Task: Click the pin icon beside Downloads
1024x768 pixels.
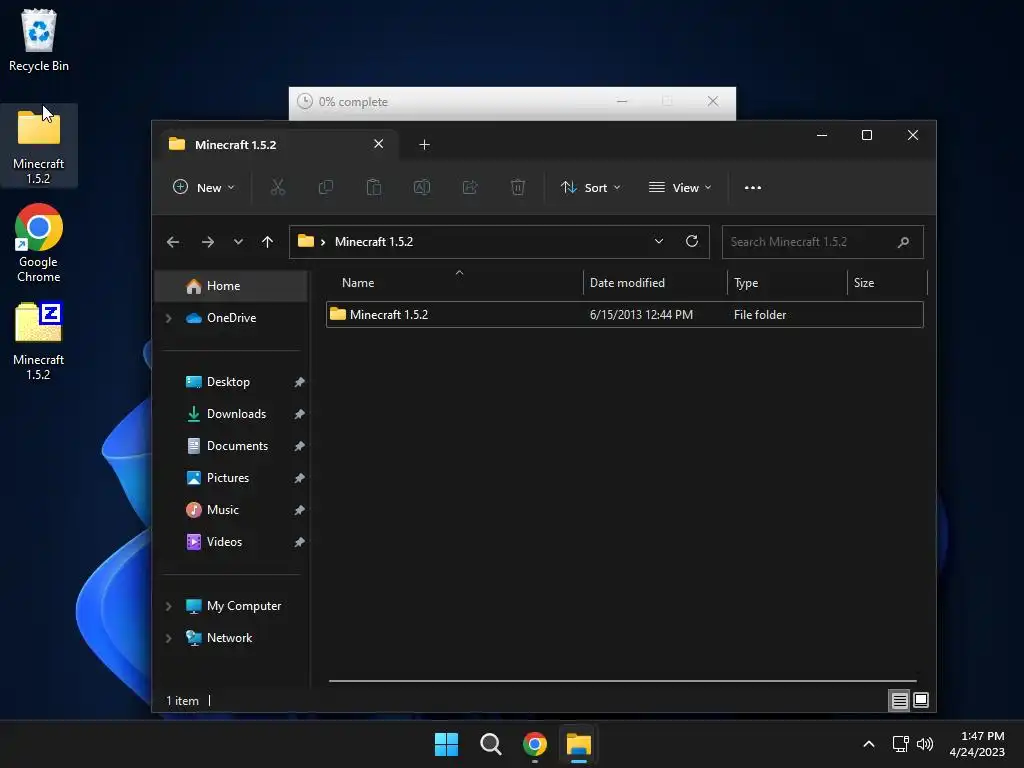Action: click(299, 414)
